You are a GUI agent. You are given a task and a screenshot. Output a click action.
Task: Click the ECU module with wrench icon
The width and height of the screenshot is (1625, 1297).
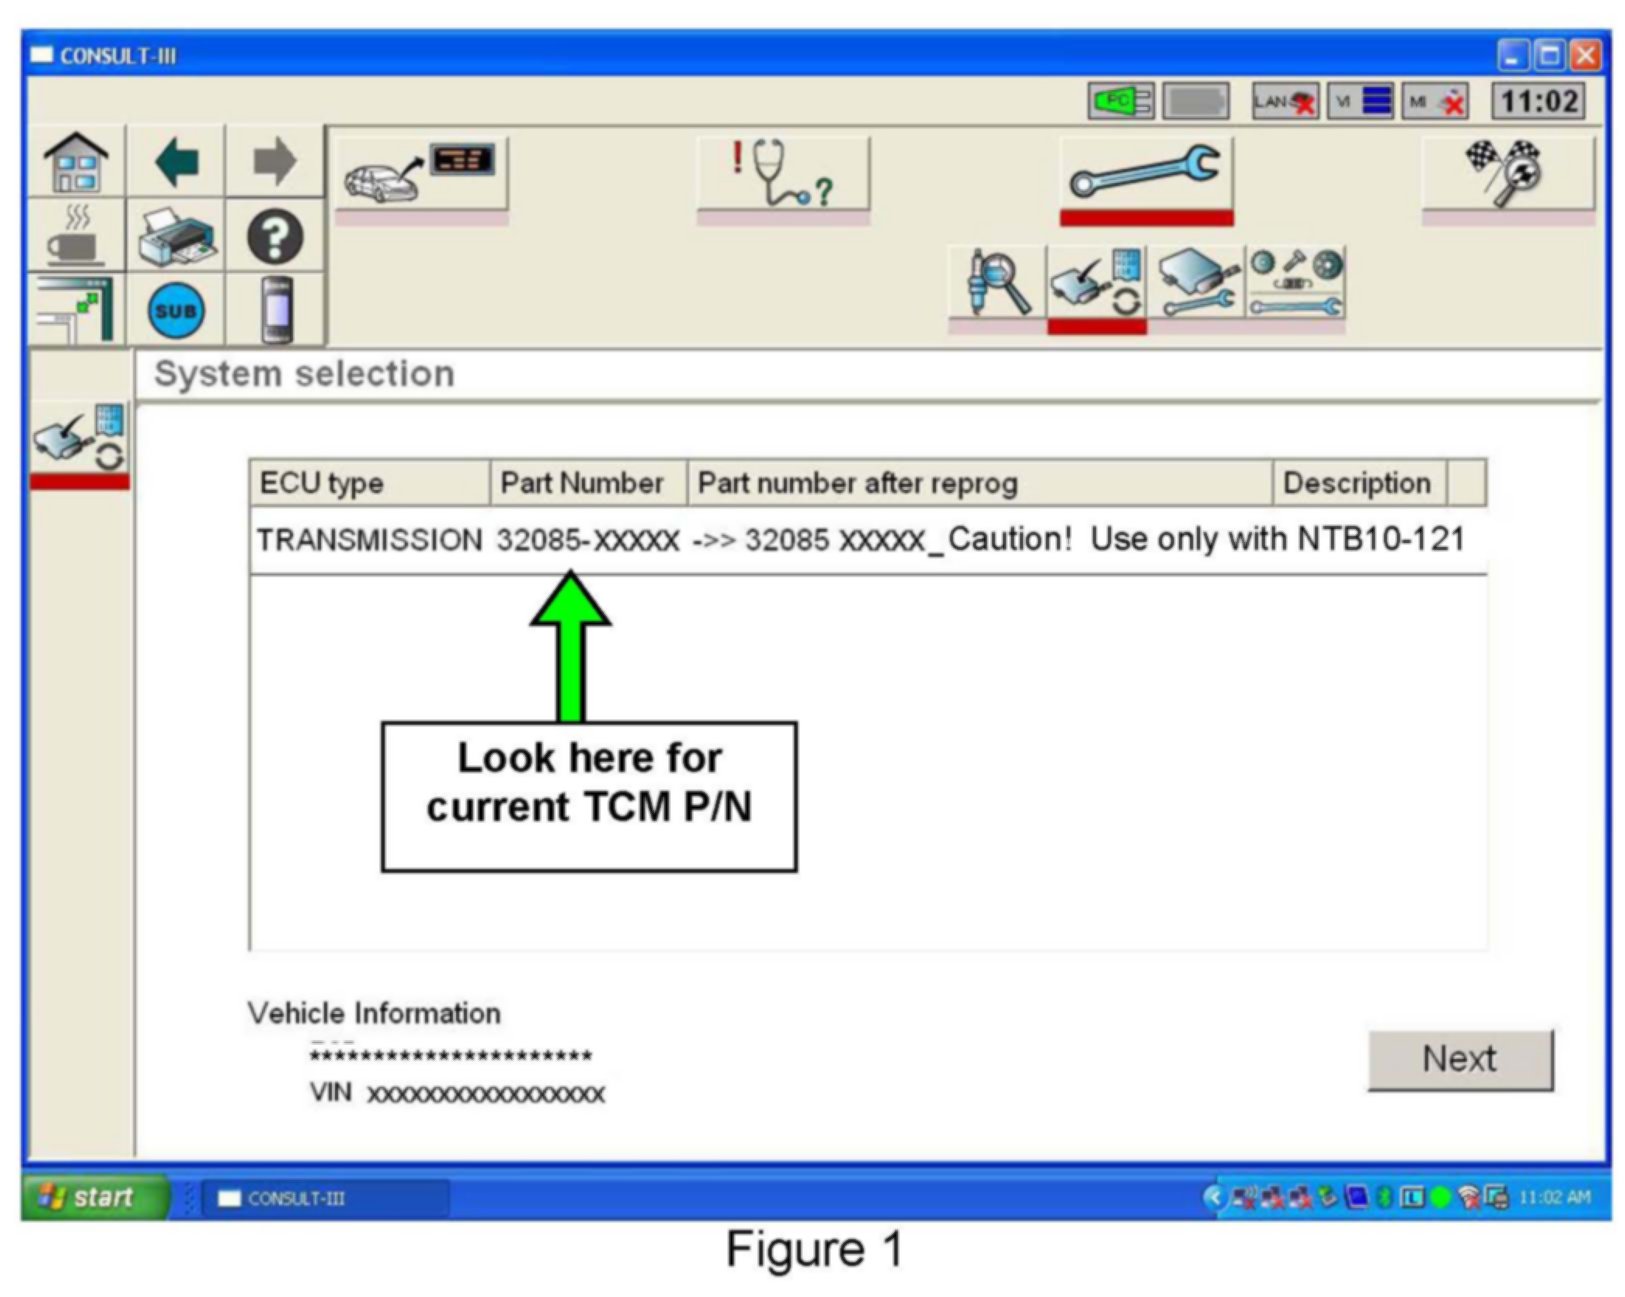tap(1196, 284)
